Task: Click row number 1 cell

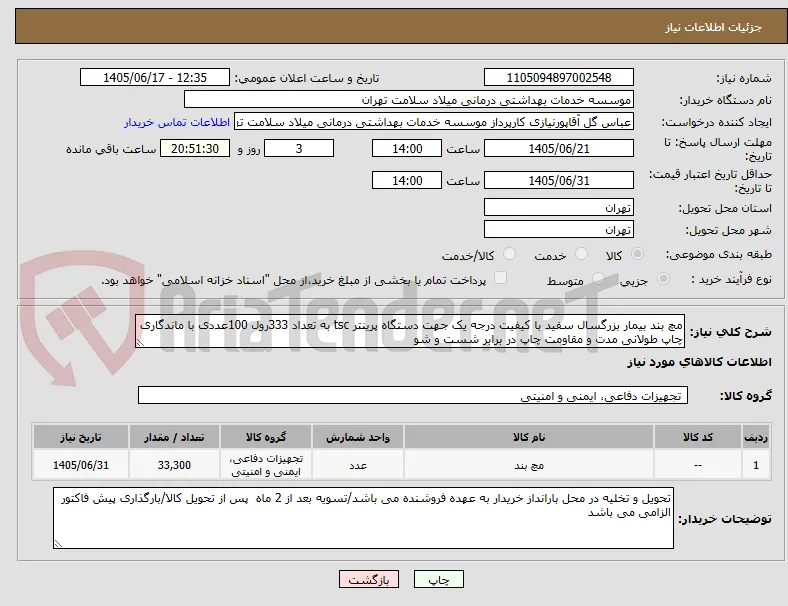Action: pyautogui.click(x=755, y=465)
